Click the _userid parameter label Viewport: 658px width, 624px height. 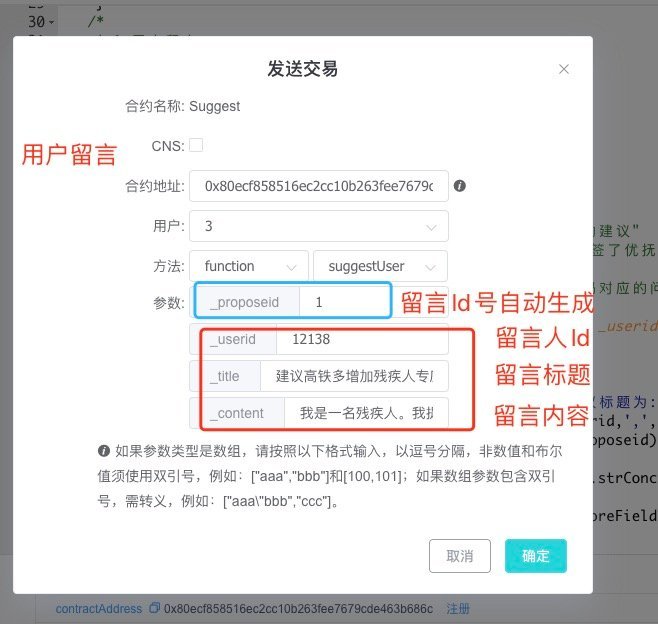232,339
